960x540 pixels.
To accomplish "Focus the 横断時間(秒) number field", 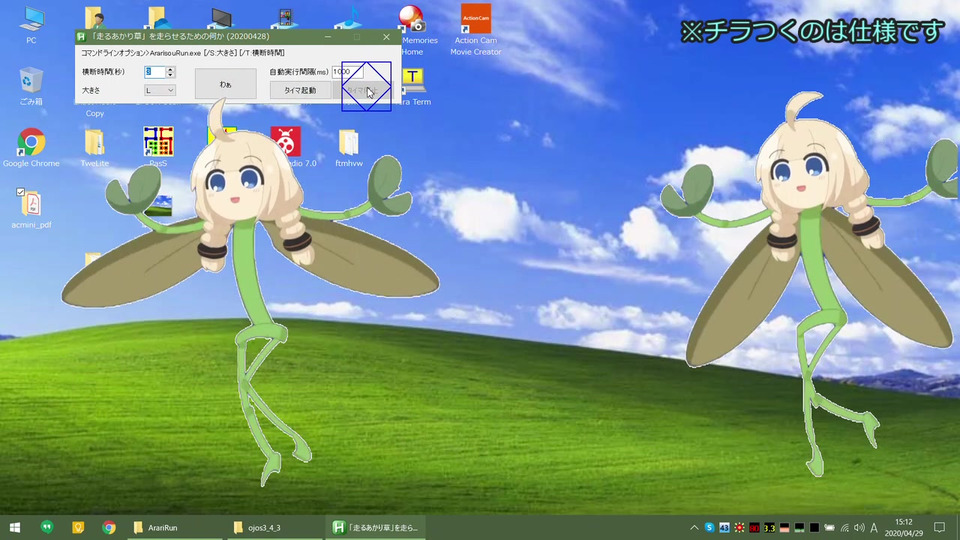I will point(156,72).
